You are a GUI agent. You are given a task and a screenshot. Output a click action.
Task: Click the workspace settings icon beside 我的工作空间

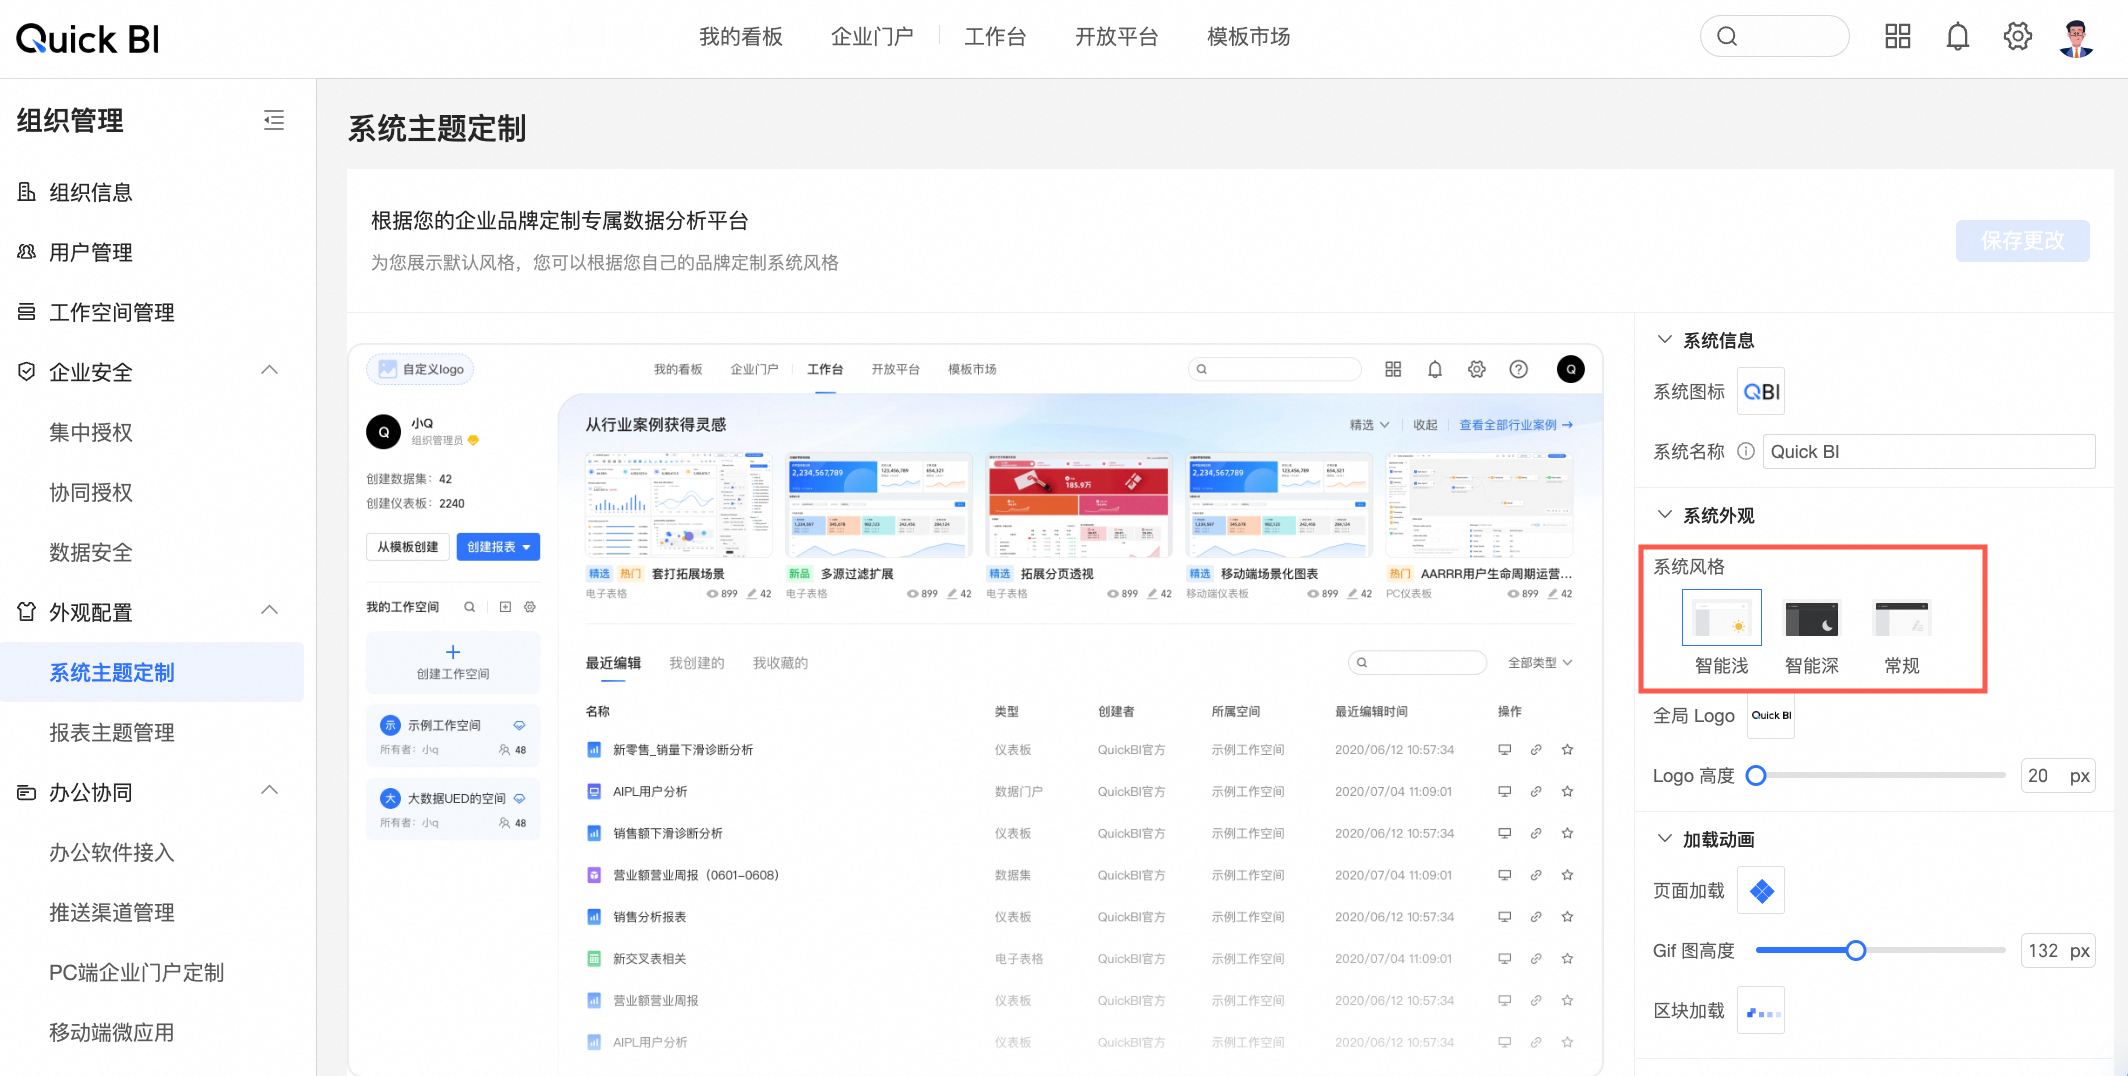click(x=530, y=607)
